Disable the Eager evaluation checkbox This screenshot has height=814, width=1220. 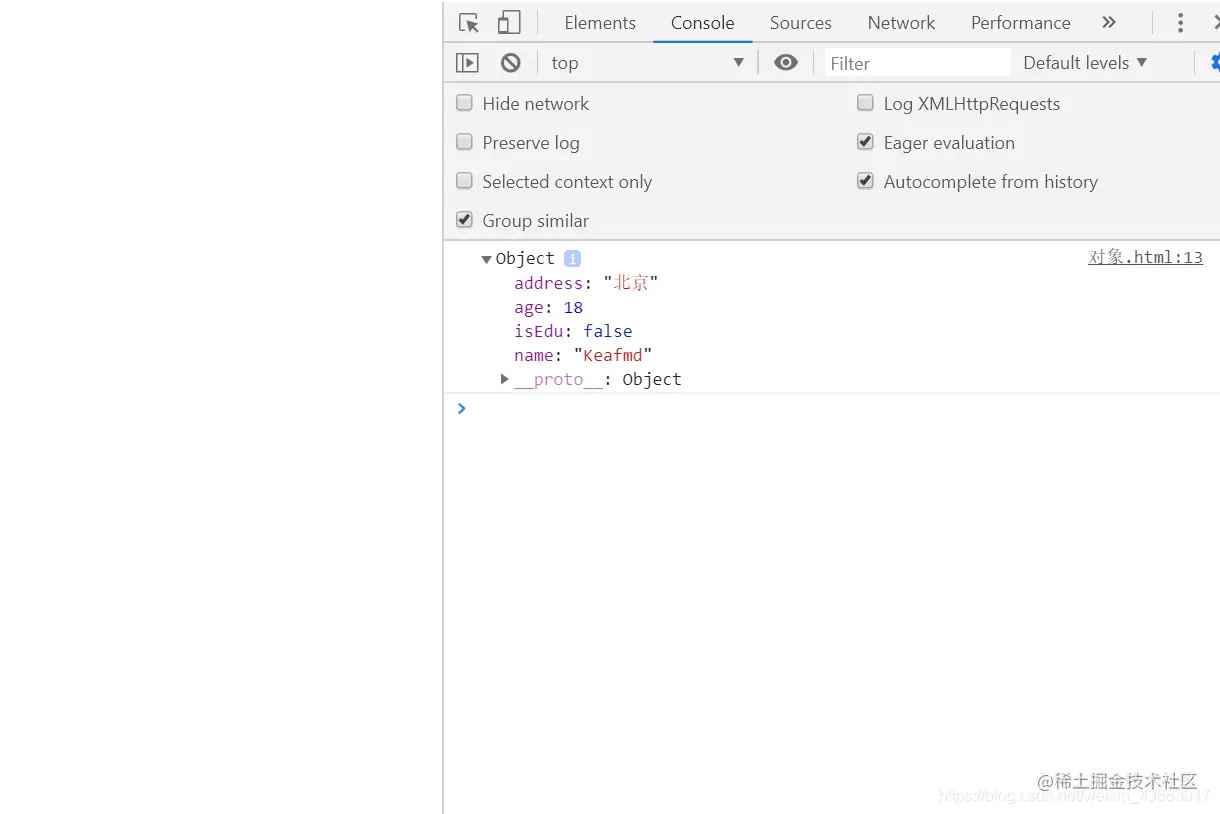point(865,142)
